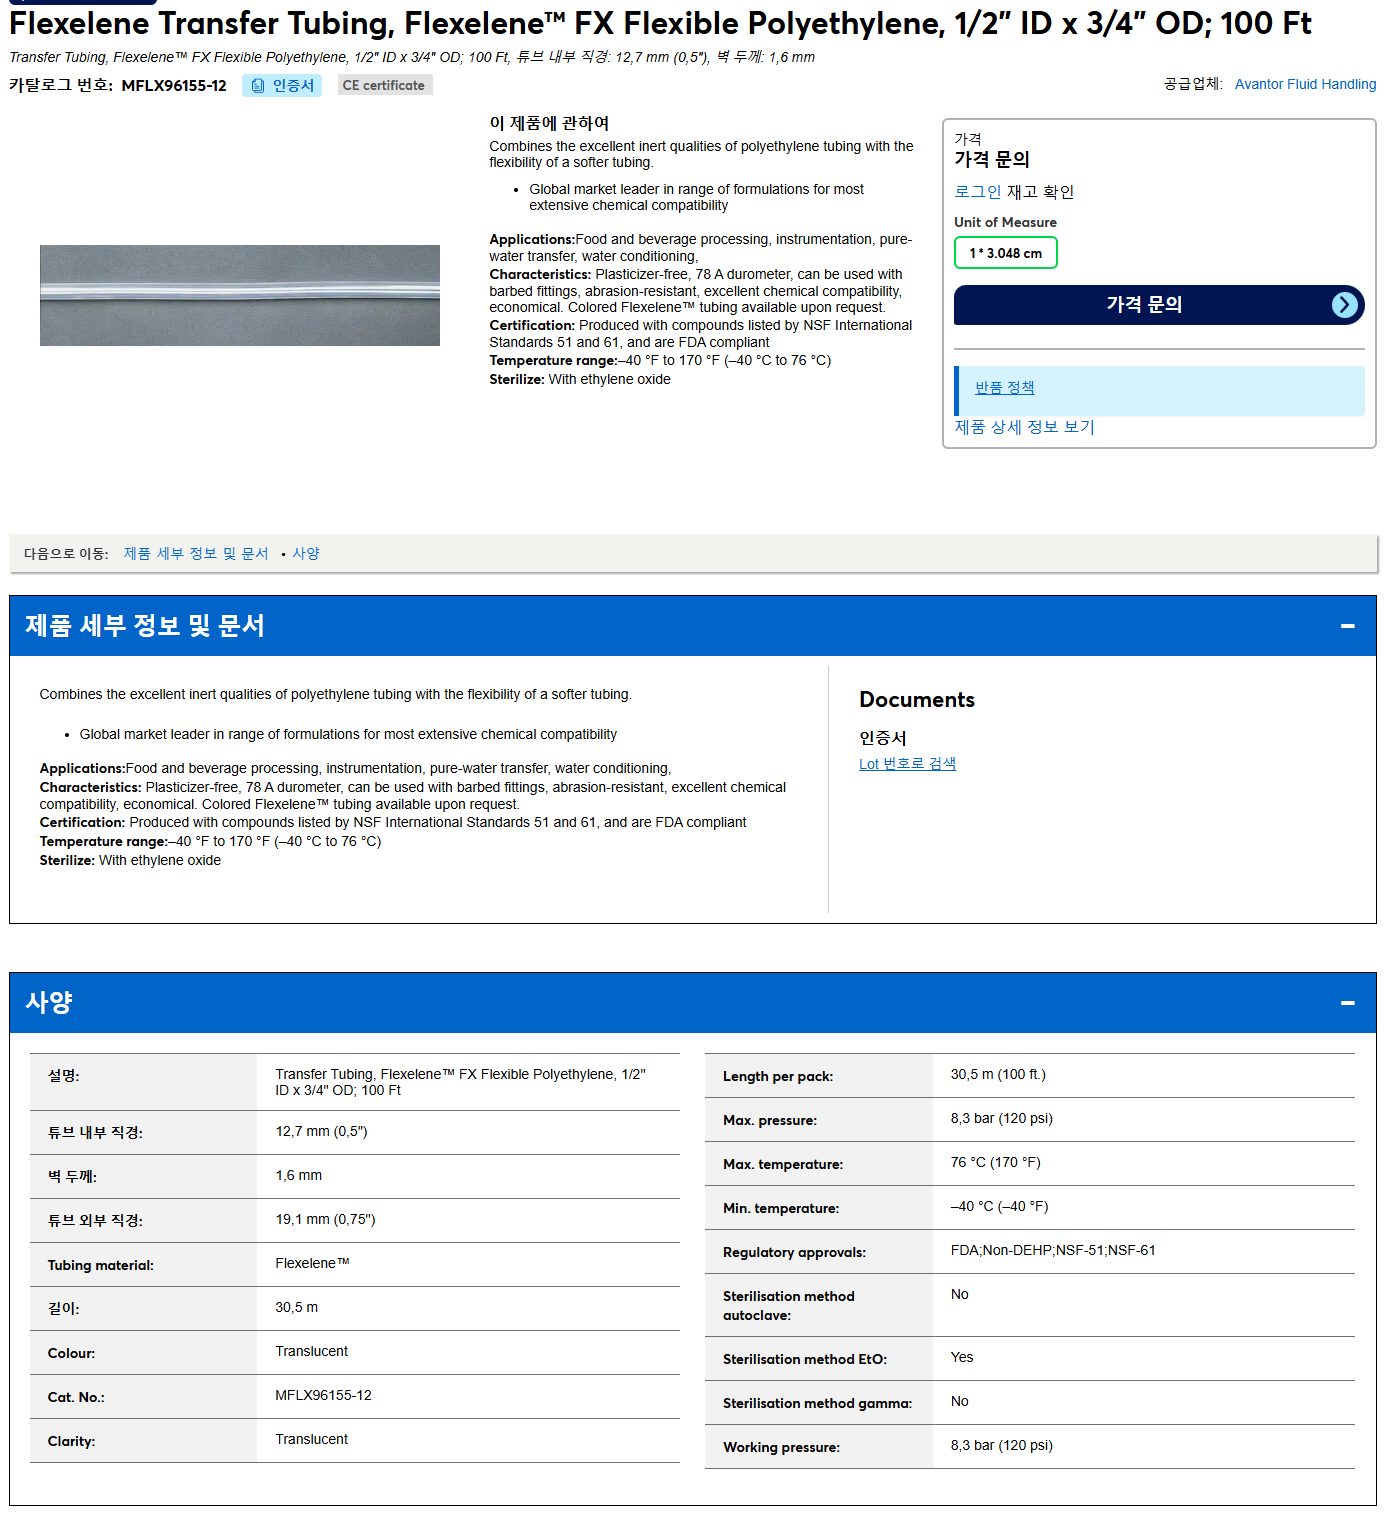This screenshot has width=1384, height=1526.
Task: Click the Documents heading
Action: pyautogui.click(x=917, y=700)
